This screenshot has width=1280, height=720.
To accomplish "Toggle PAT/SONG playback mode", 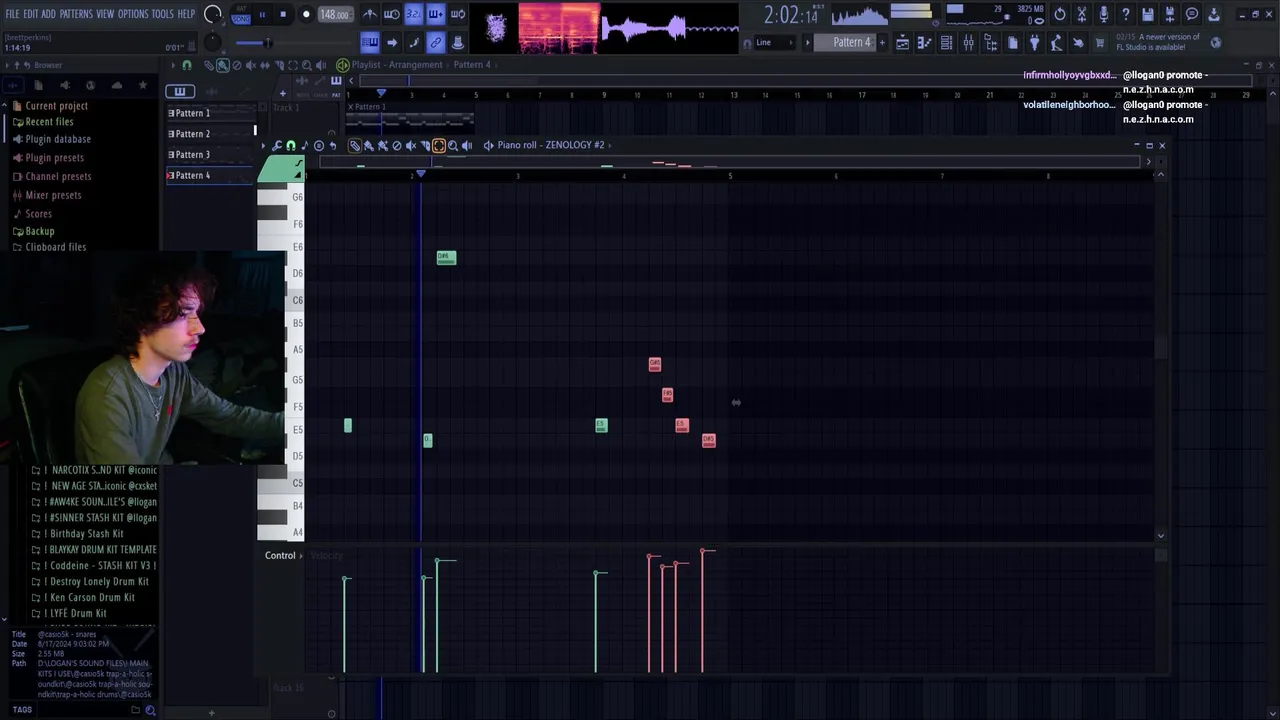I will 241,14.
